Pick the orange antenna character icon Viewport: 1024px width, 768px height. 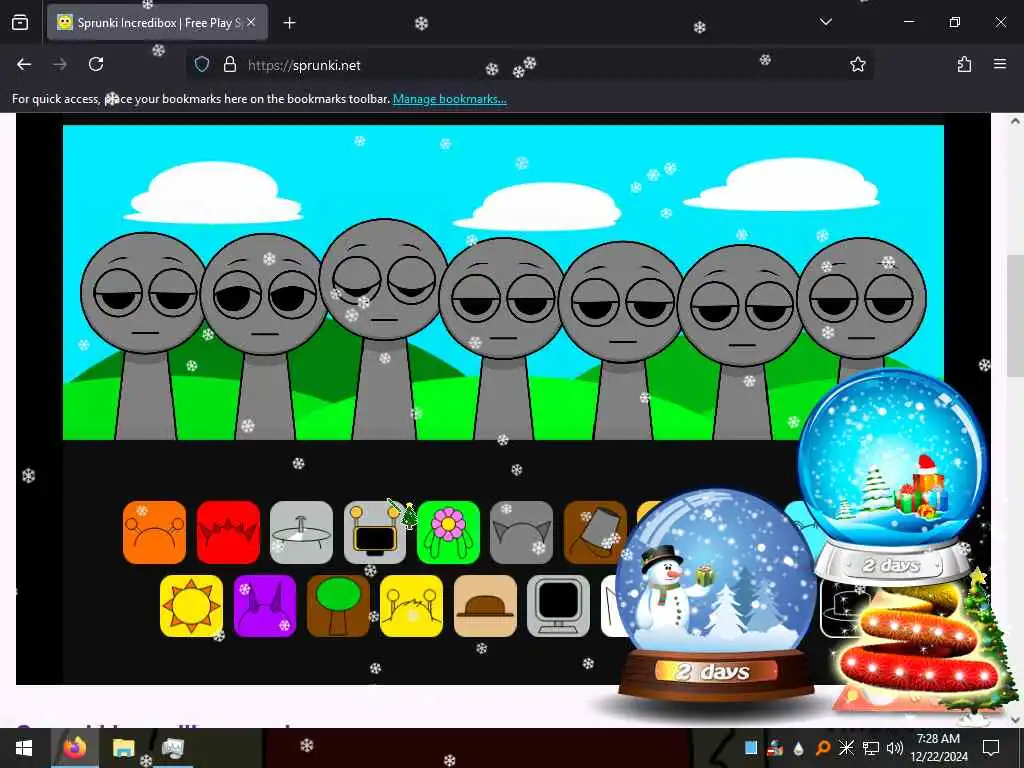point(154,532)
